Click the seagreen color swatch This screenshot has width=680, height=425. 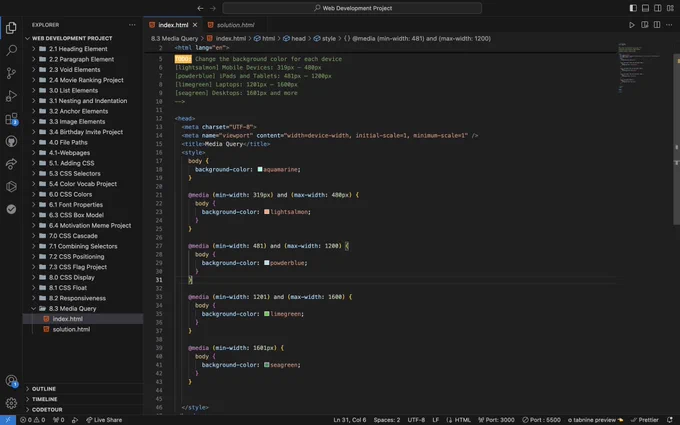(x=267, y=365)
